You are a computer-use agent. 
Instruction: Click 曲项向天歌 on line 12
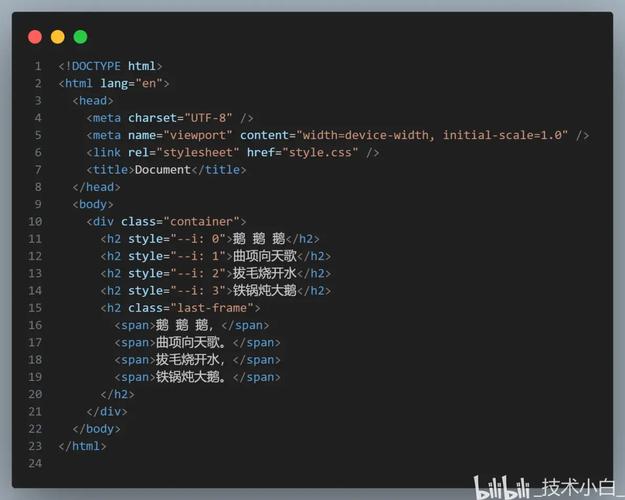(x=265, y=256)
